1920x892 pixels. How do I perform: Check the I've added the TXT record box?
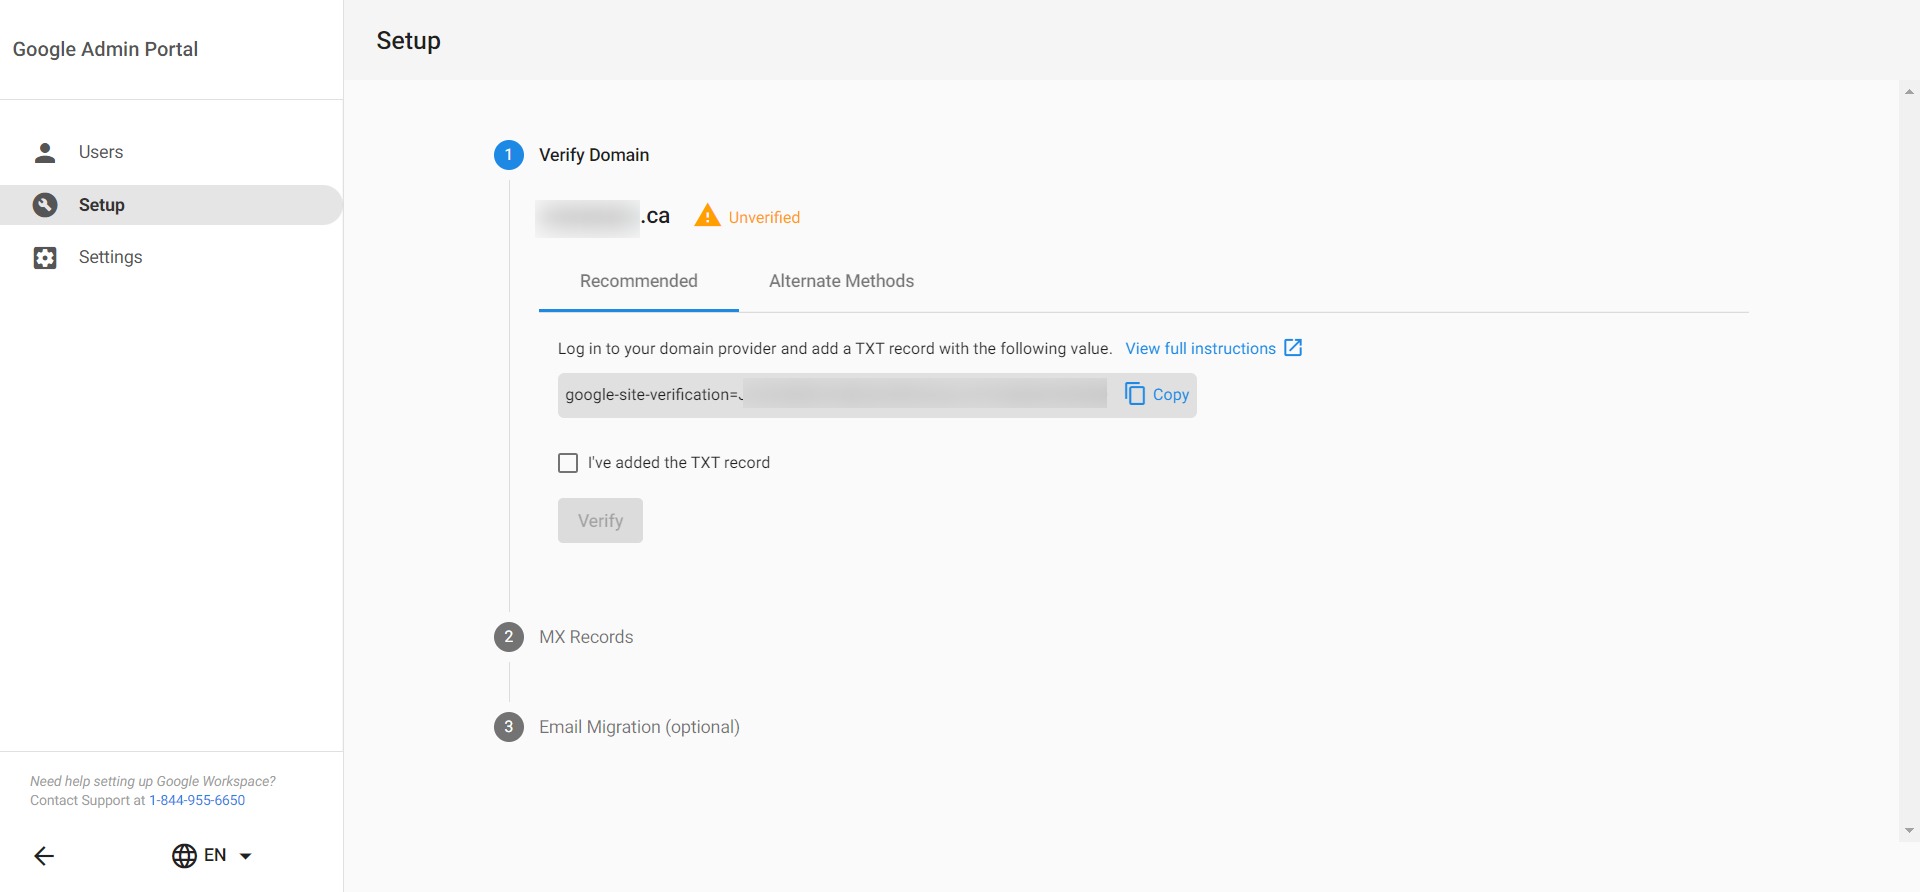[568, 463]
